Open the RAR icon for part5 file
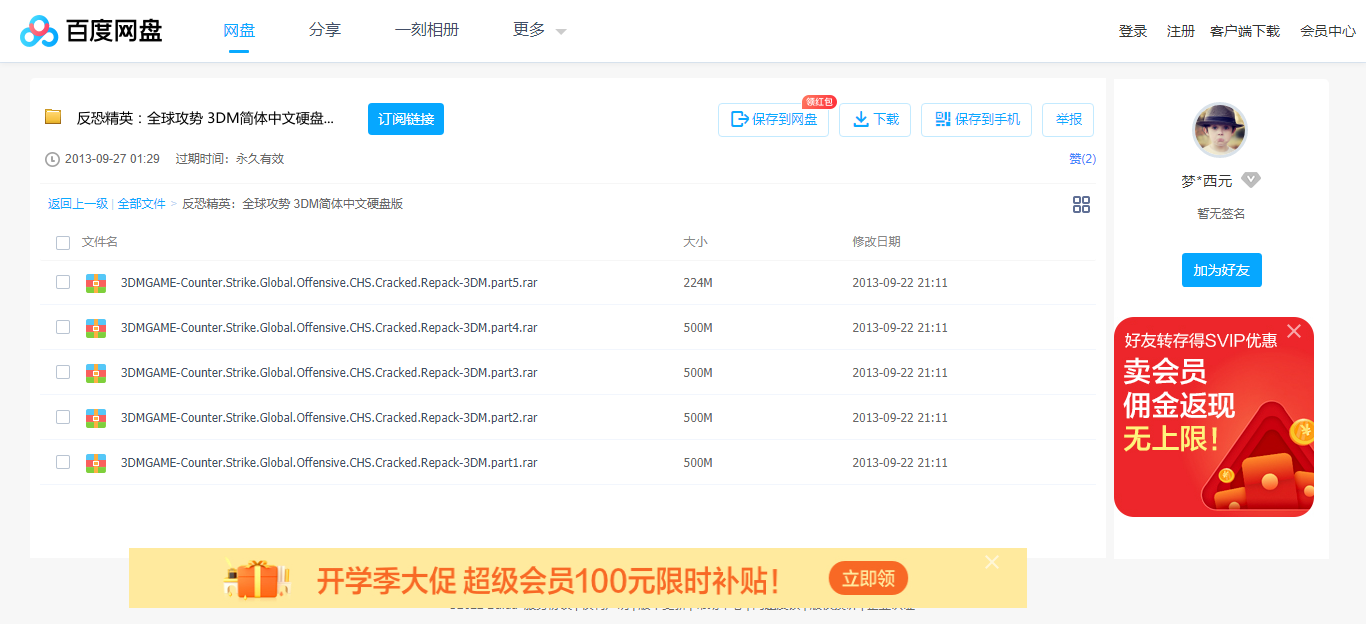Image resolution: width=1366 pixels, height=624 pixels. (x=95, y=282)
